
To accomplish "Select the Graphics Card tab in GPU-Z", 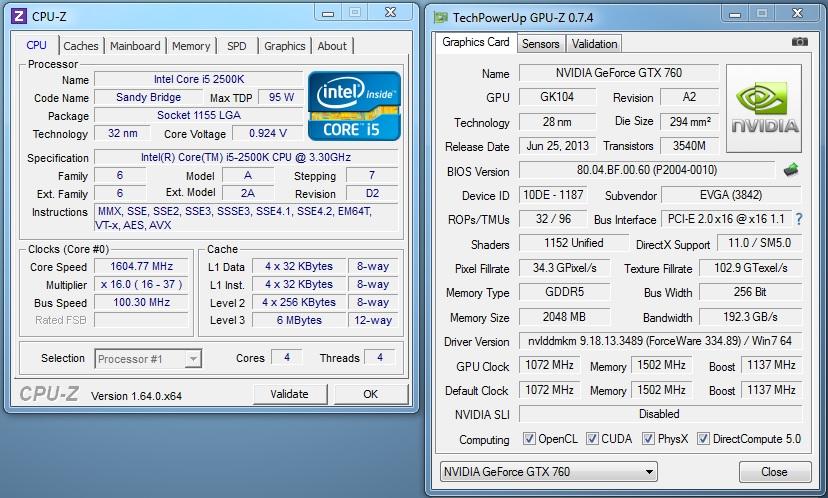I will (476, 42).
